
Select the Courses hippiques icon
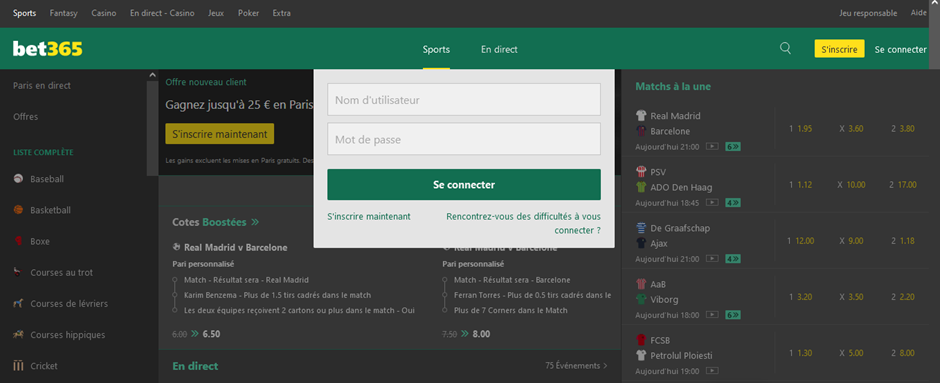(x=19, y=334)
